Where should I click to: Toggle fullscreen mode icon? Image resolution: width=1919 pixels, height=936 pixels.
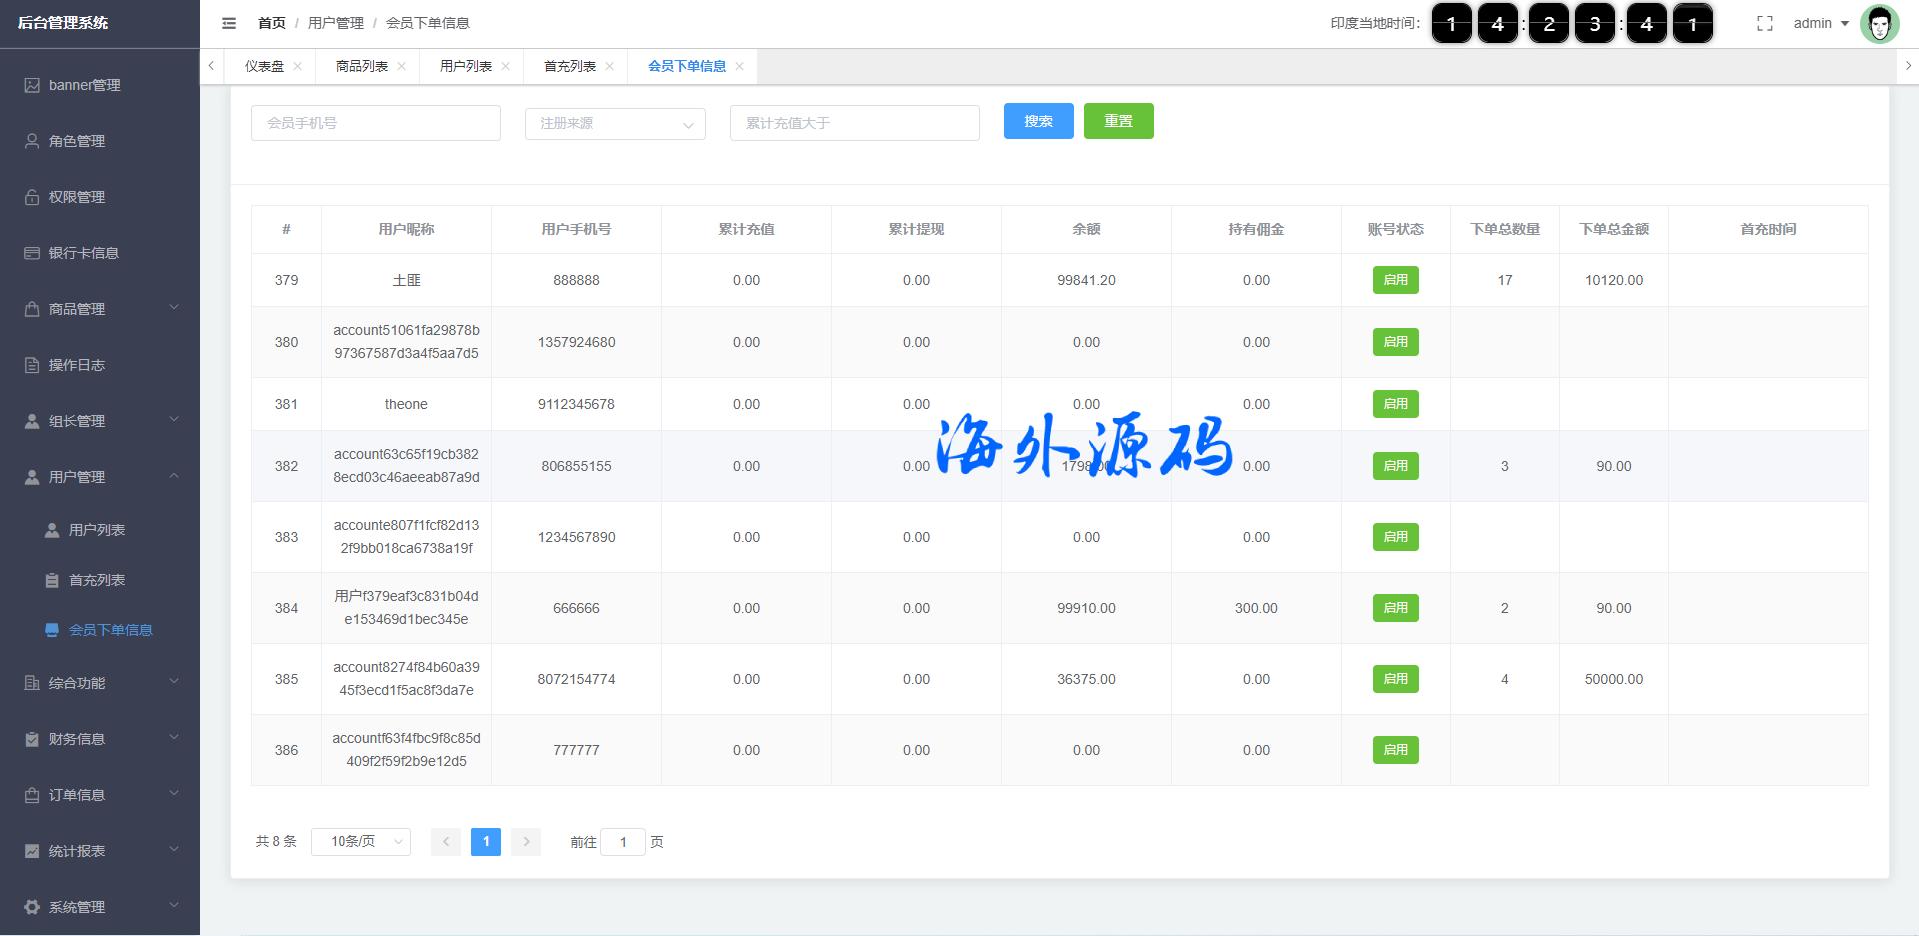(x=1764, y=23)
